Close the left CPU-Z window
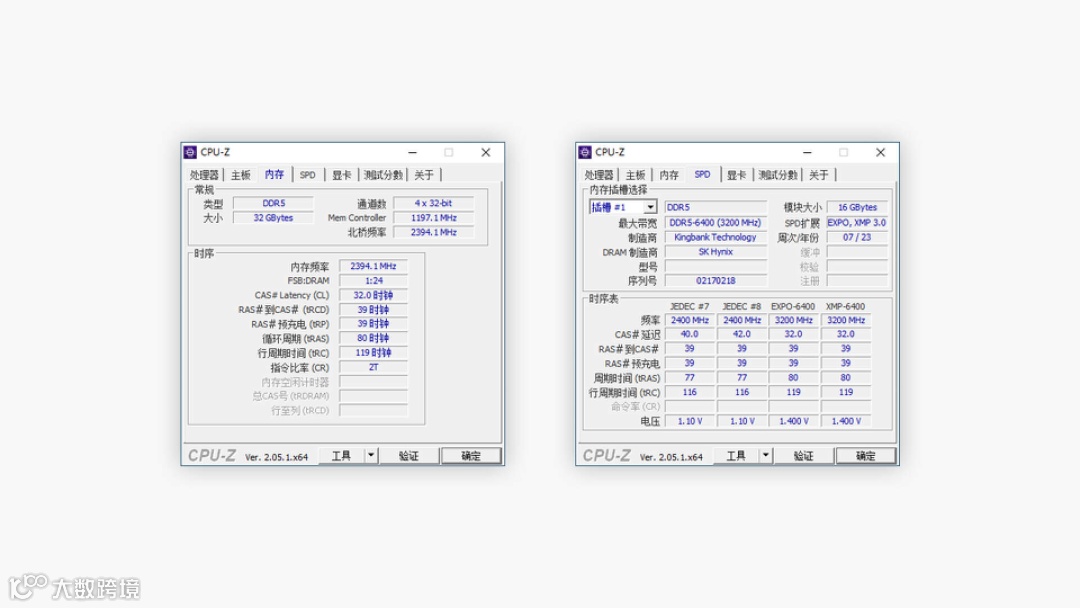1080x608 pixels. point(486,152)
